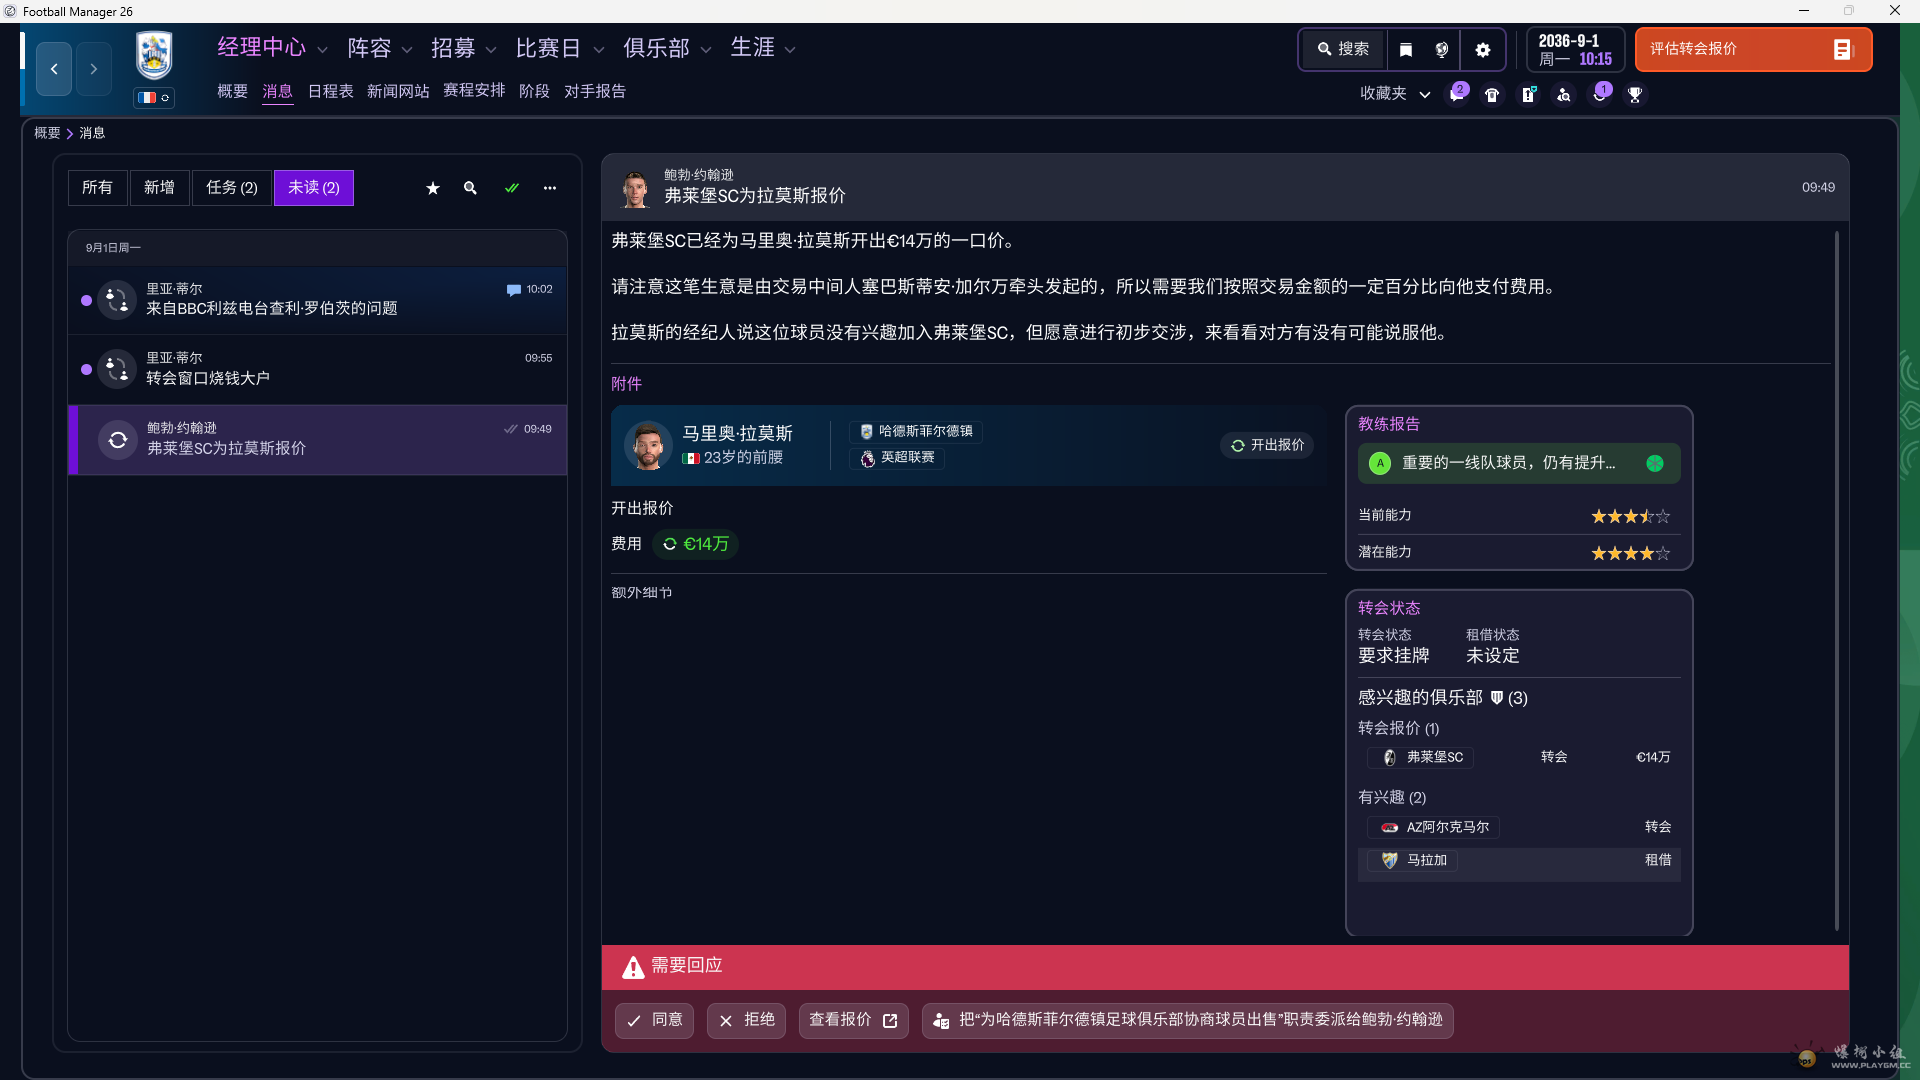Expand the 生涯 menu chevron

[x=790, y=50]
